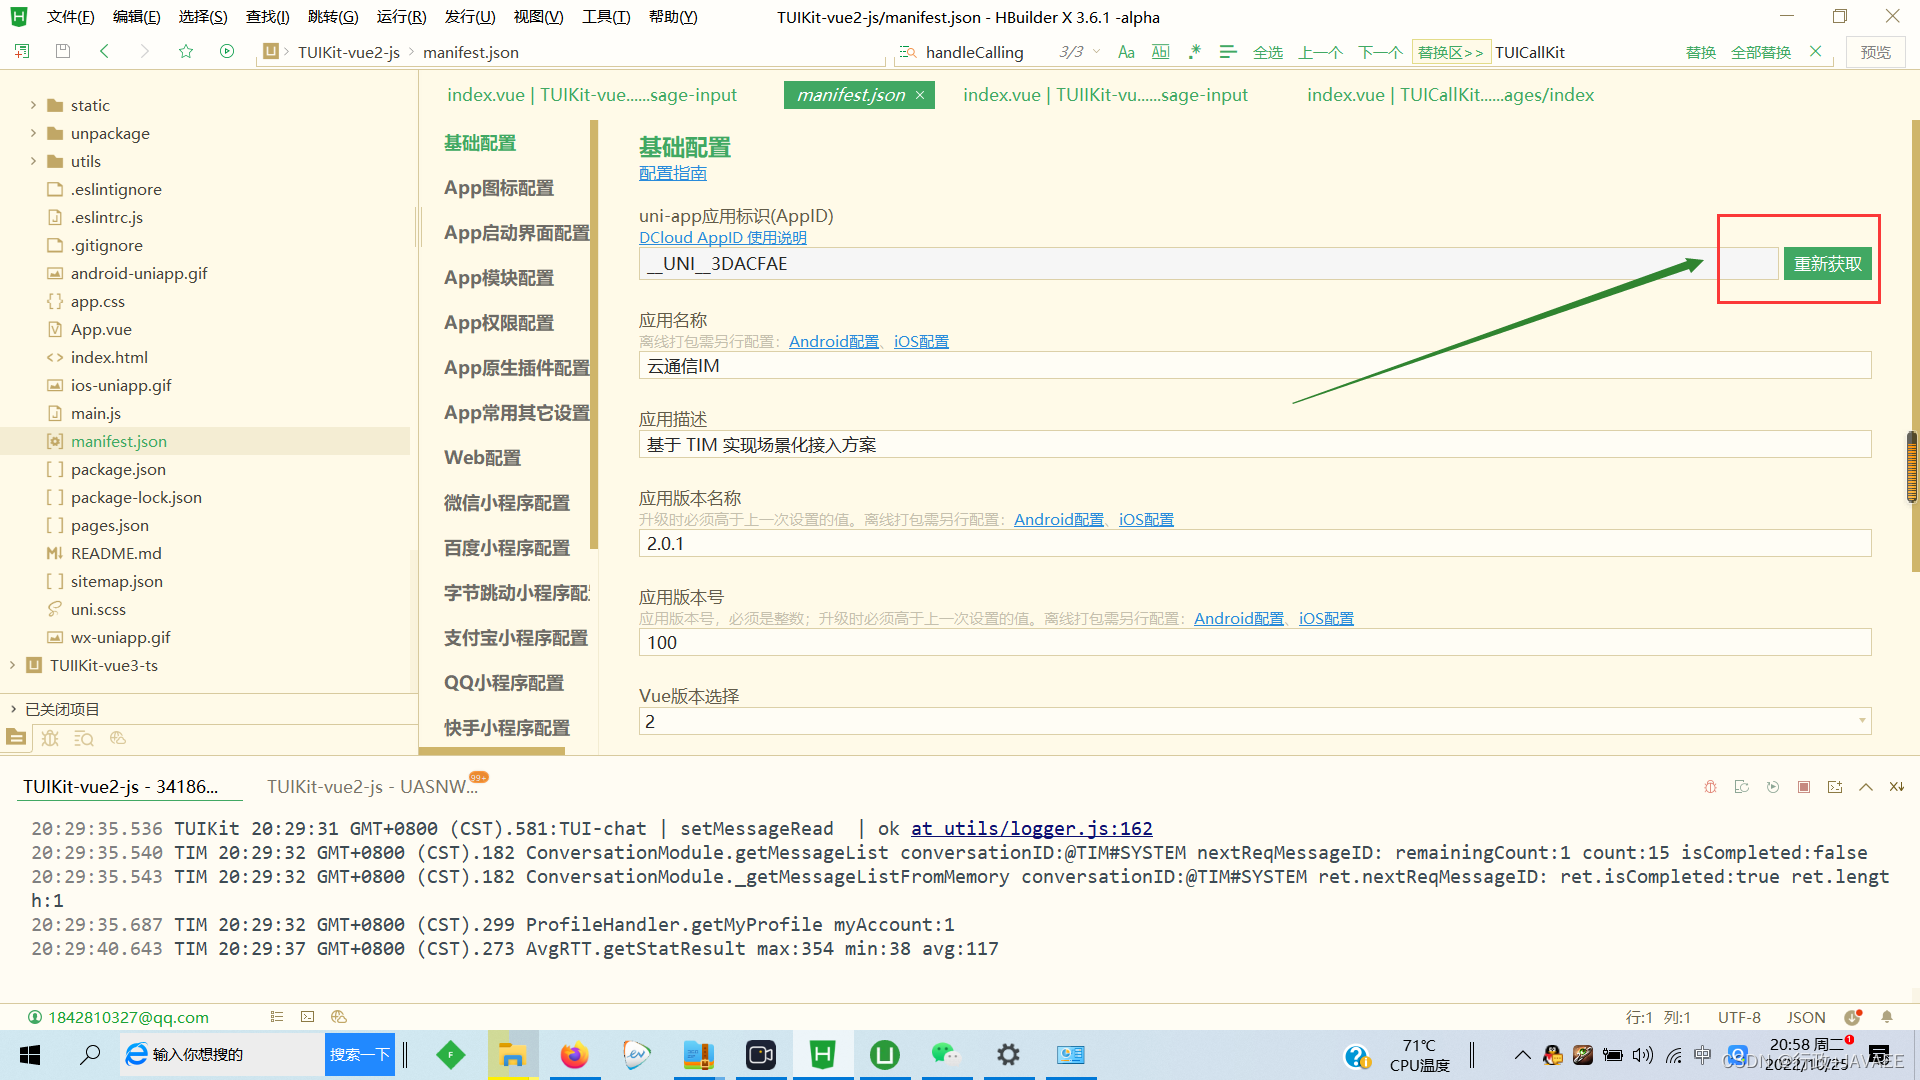Open HBuilder X from the Windows taskbar
The image size is (1920, 1080).
(x=823, y=1054)
